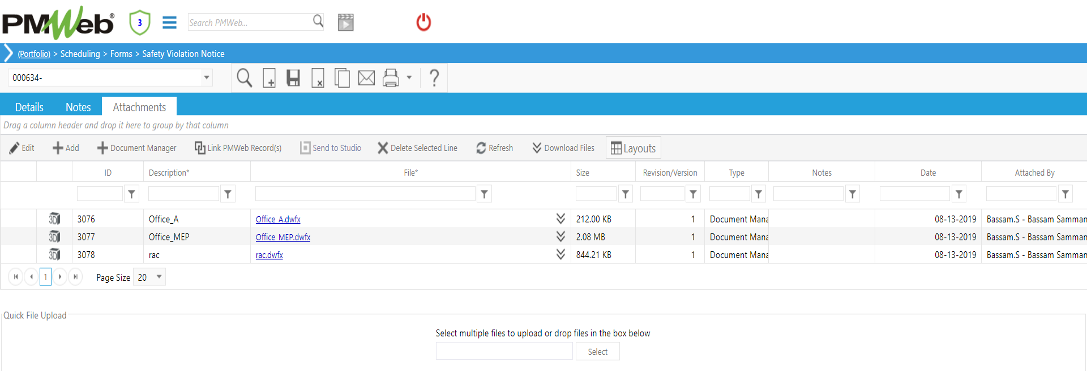Open the Description column filter icon
This screenshot has width=1087, height=372.
(x=228, y=194)
